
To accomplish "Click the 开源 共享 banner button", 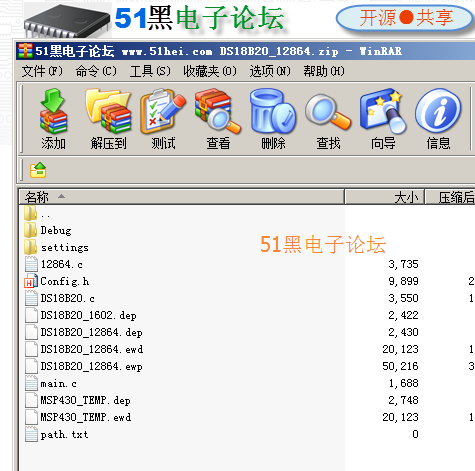I will (x=405, y=17).
